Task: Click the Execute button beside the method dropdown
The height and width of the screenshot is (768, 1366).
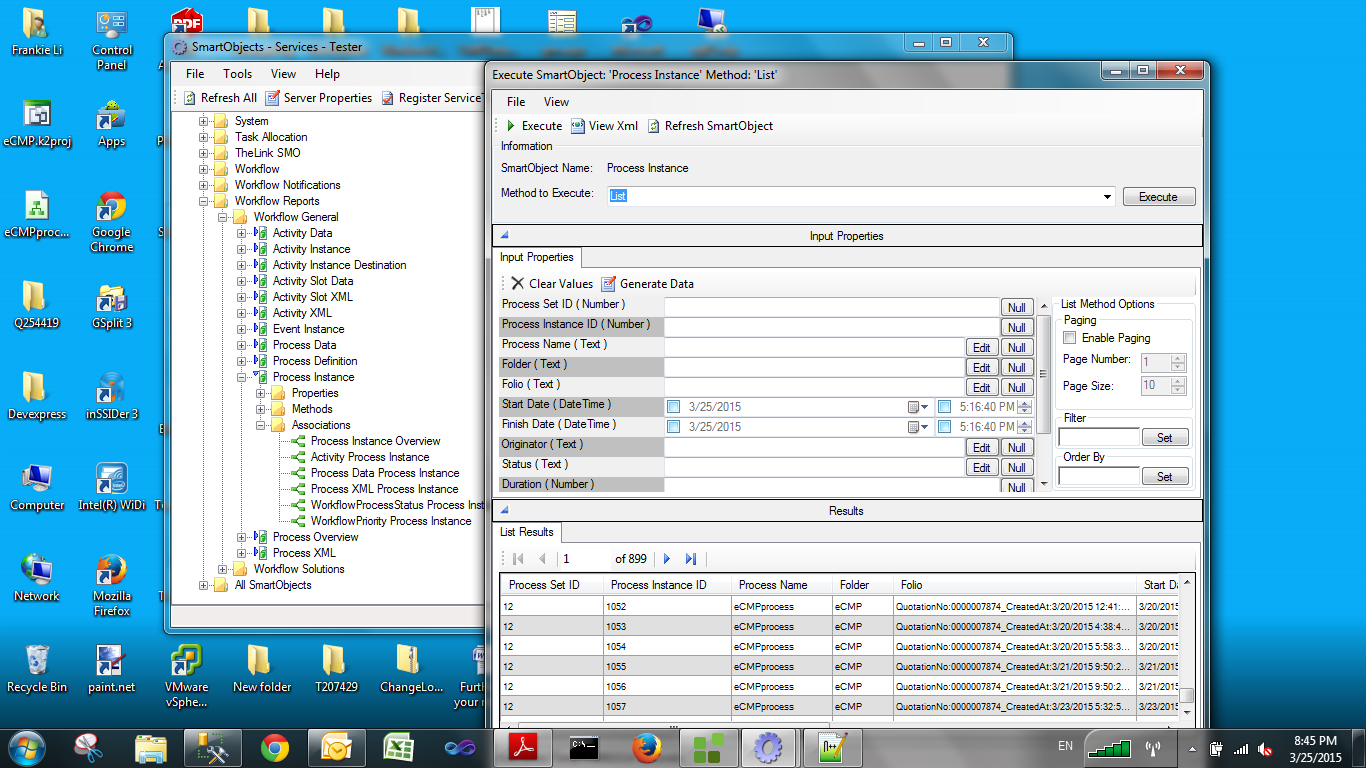Action: [1158, 197]
